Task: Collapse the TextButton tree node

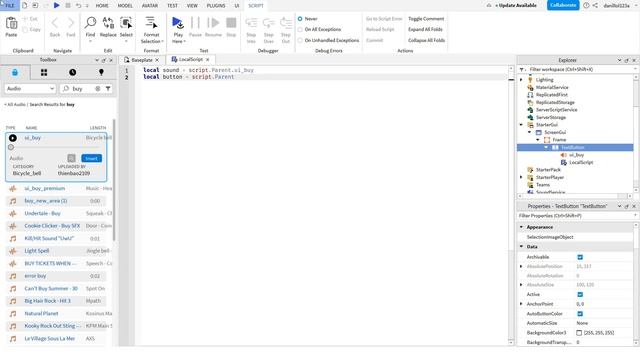Action: (546, 147)
